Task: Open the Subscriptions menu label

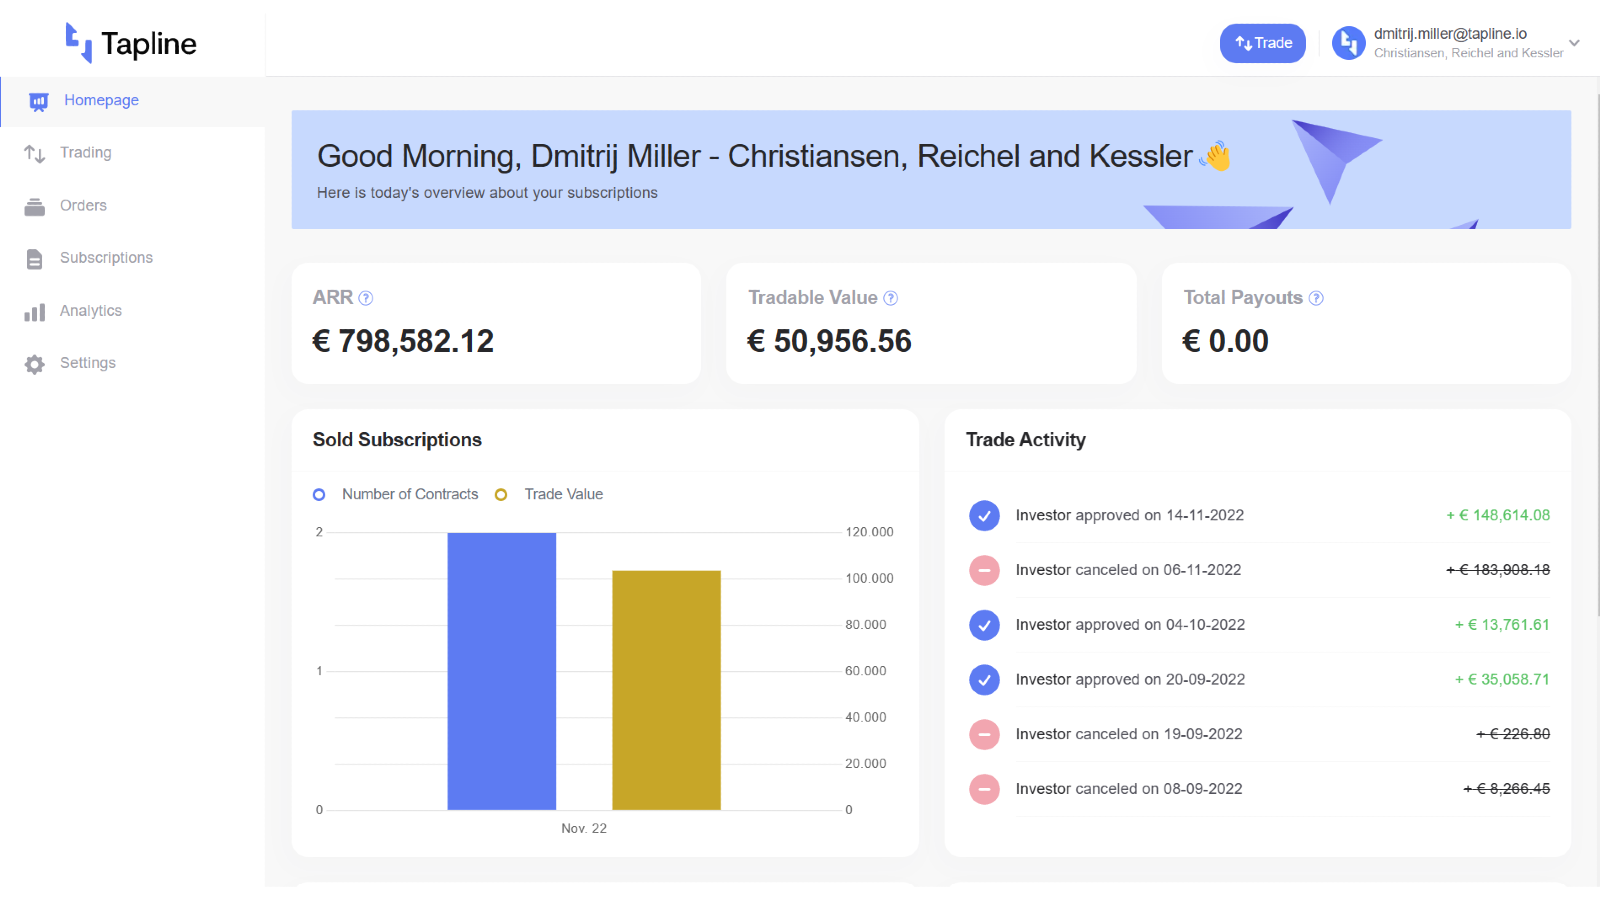Action: pyautogui.click(x=106, y=258)
